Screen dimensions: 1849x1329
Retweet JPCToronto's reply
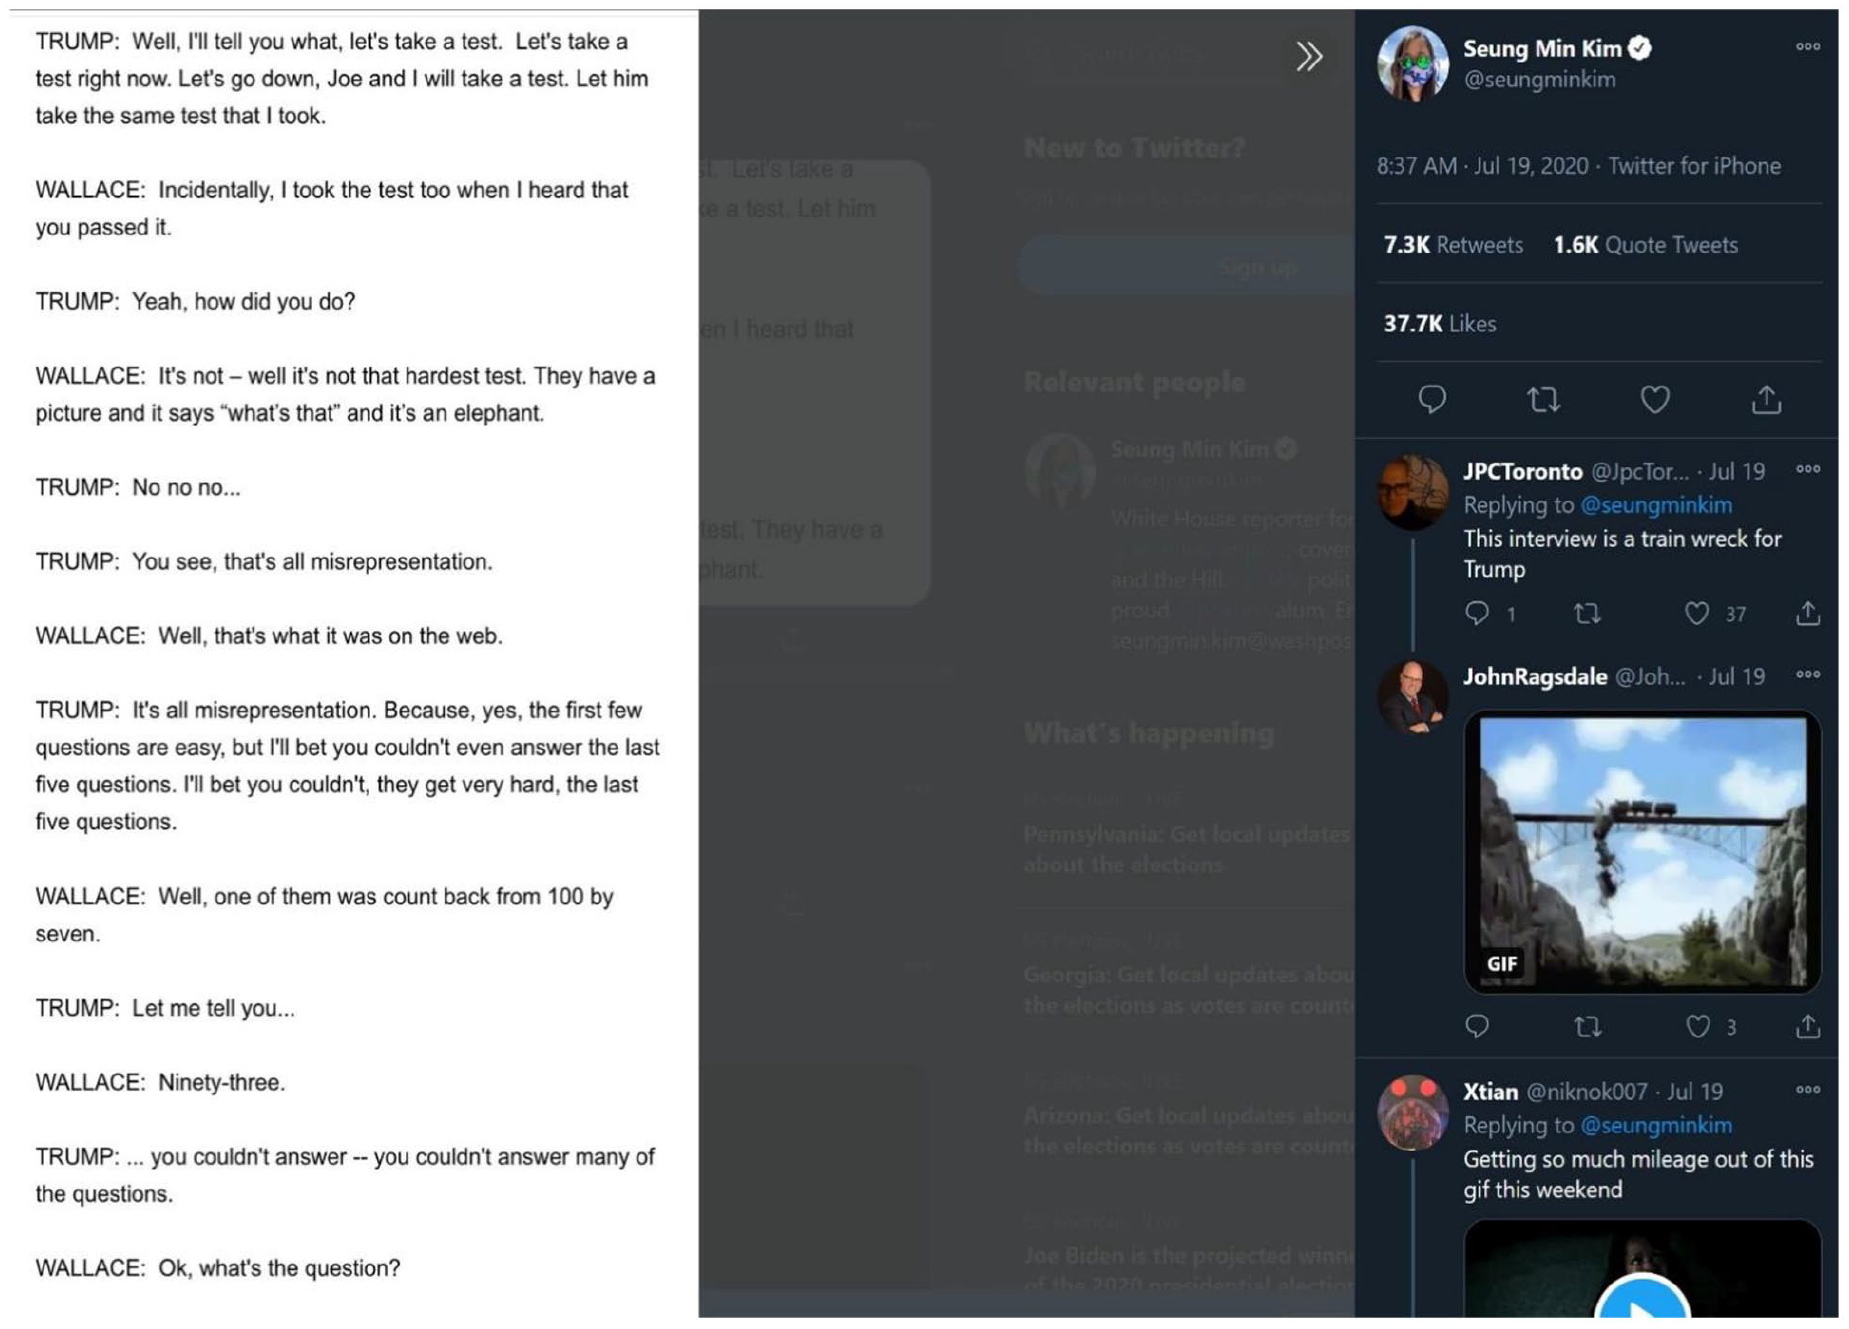1586,613
